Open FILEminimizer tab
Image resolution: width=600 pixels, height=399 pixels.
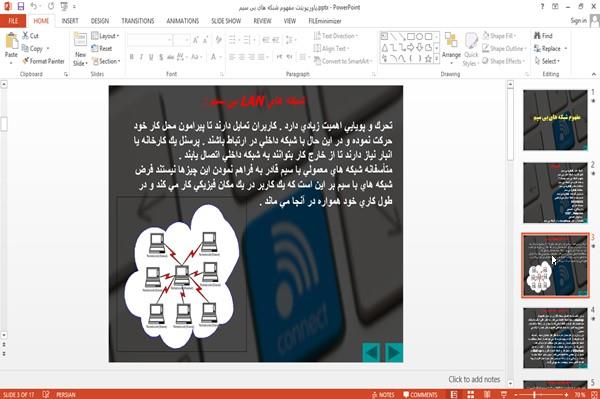coord(324,21)
